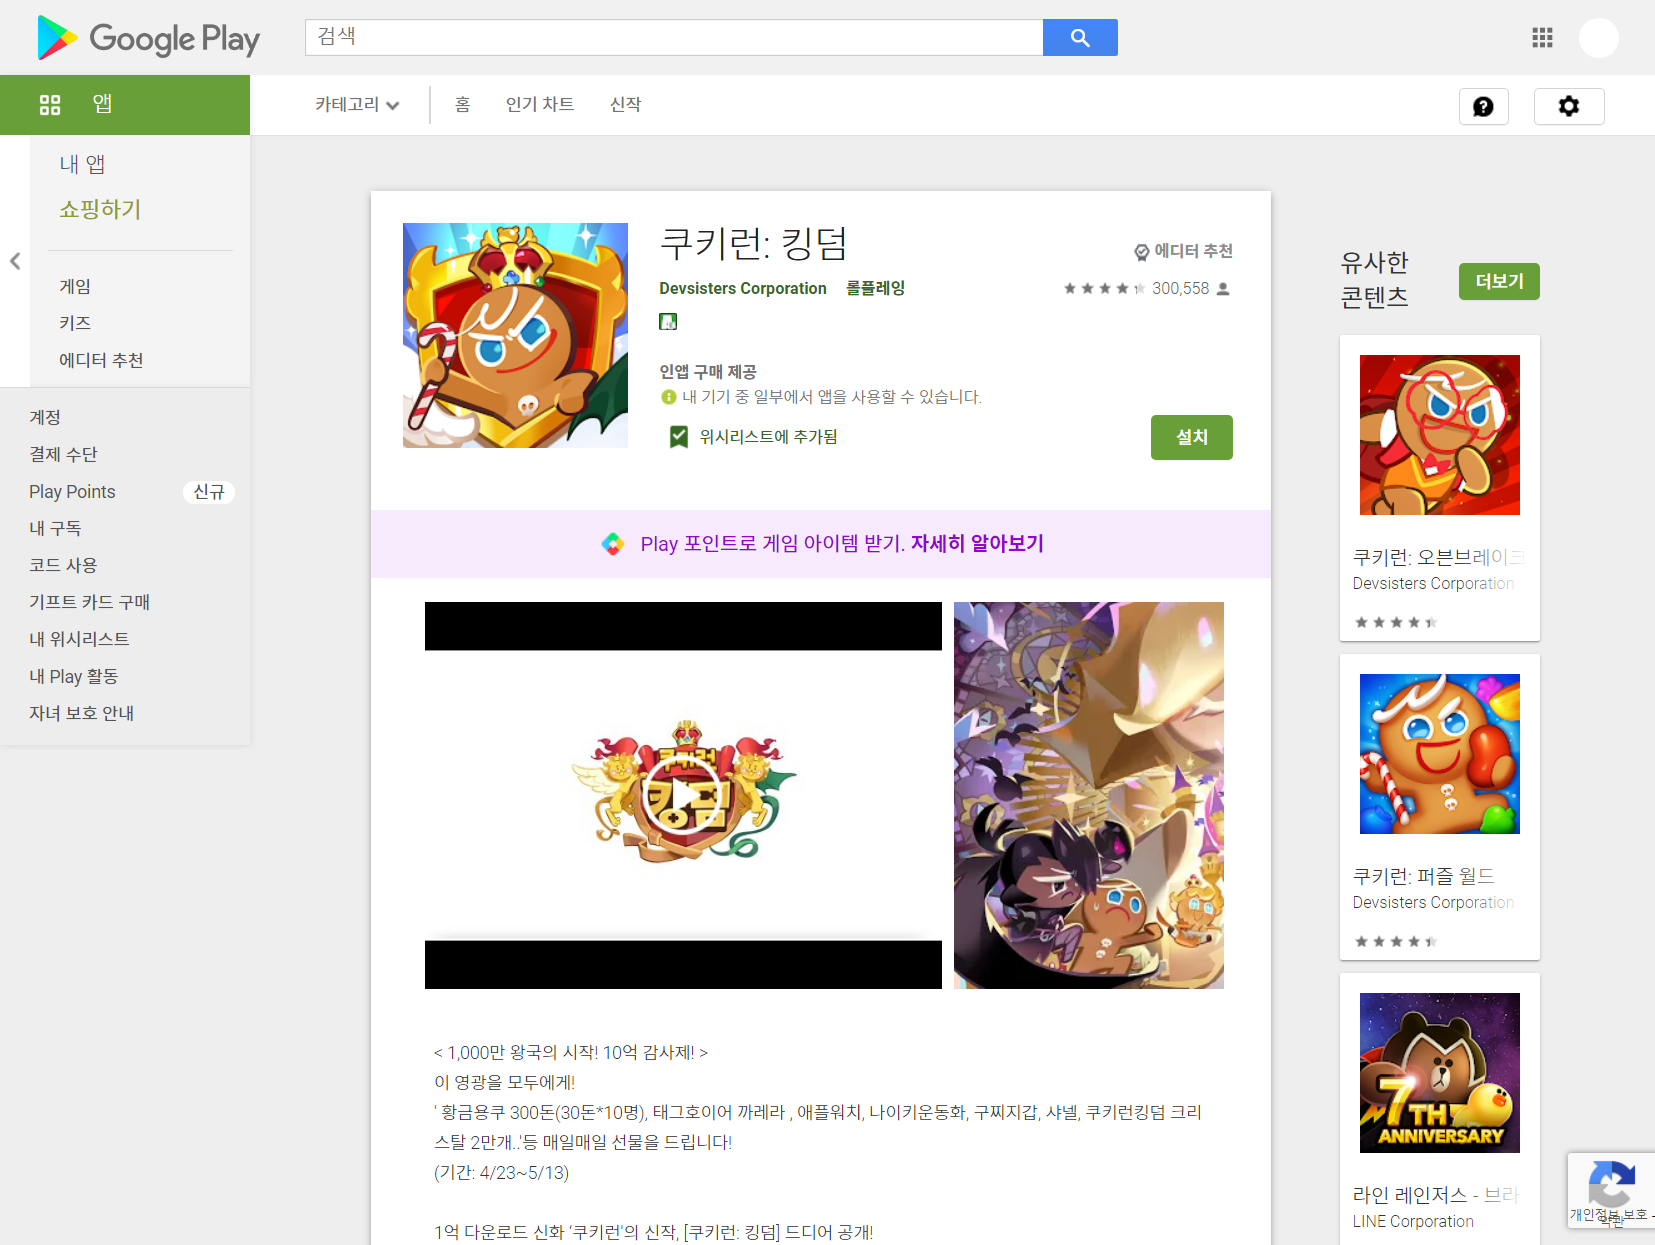
Task: Select 쇼핑하기 in the sidebar
Action: pos(100,209)
